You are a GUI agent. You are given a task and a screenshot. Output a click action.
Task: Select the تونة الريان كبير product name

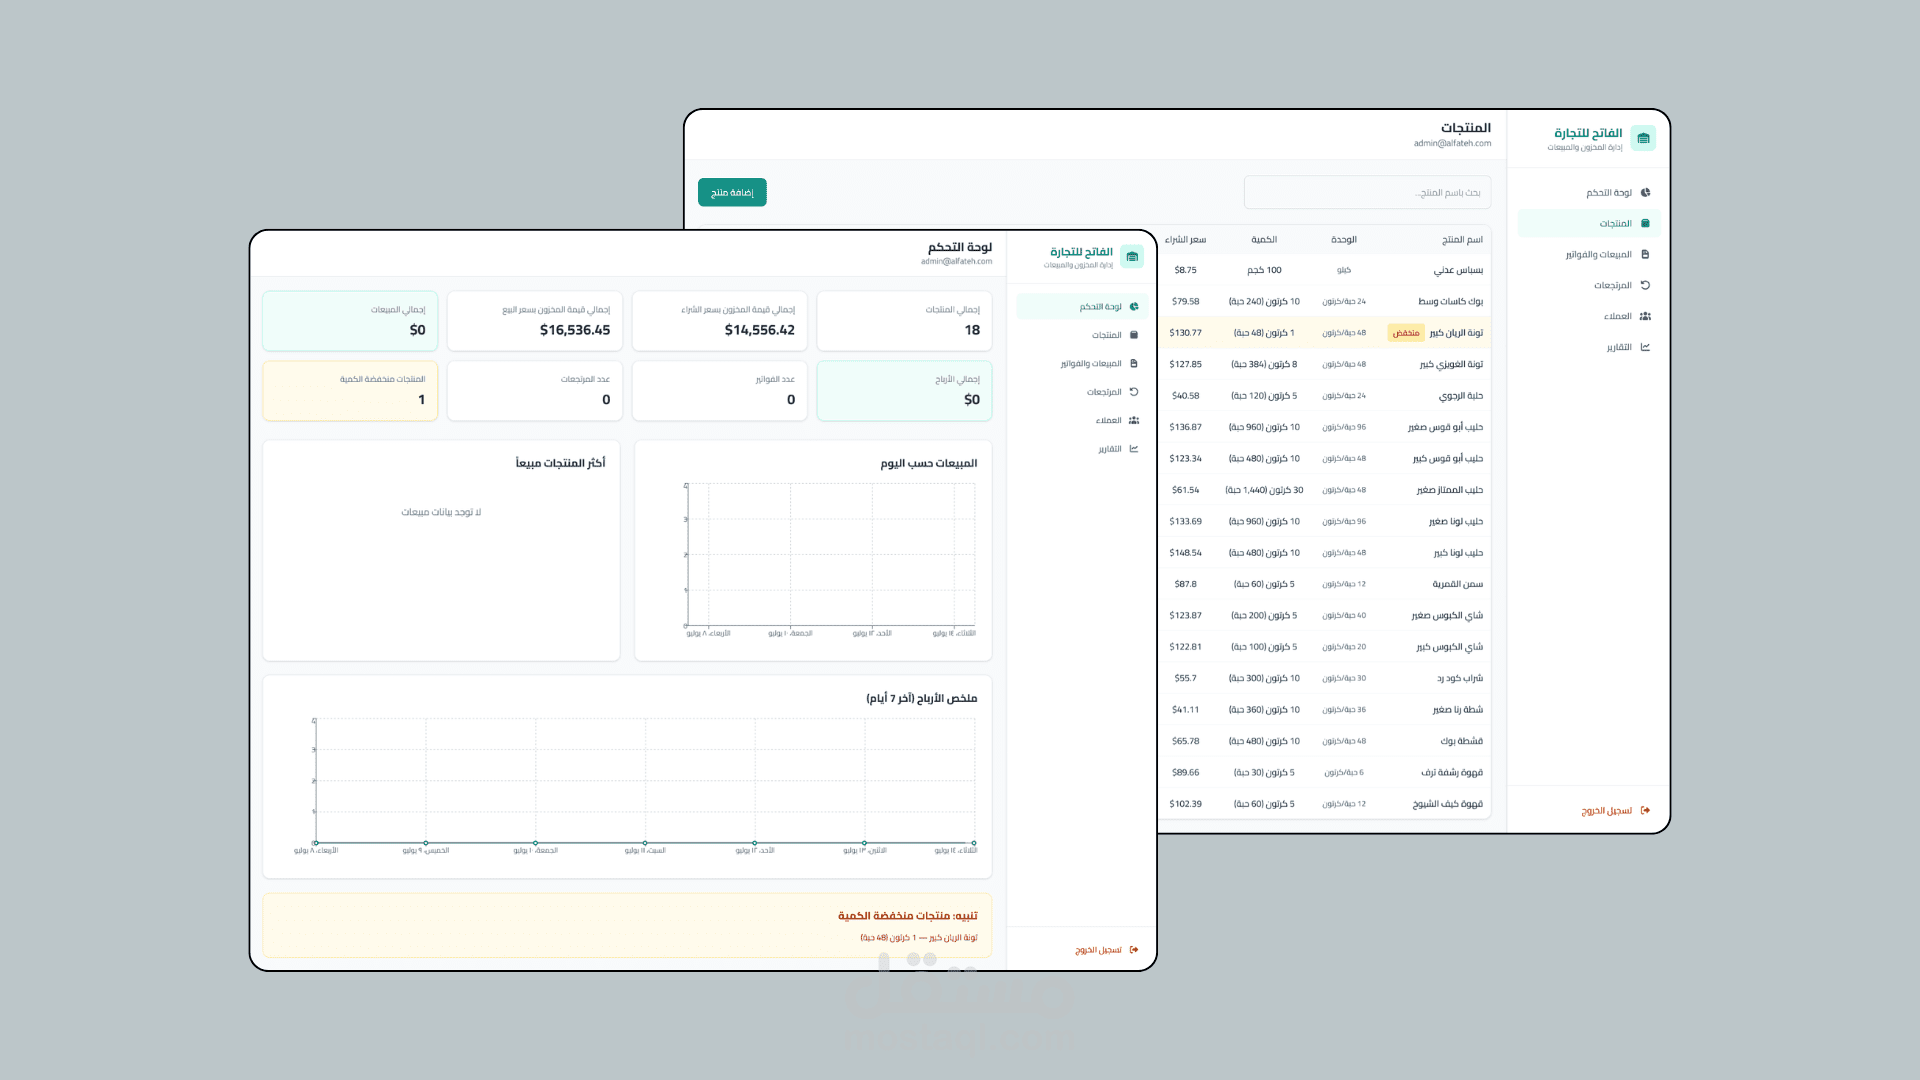coord(1456,333)
